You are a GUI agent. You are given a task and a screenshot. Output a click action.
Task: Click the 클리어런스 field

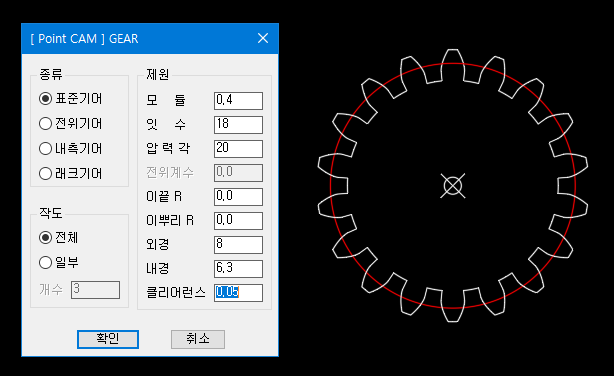[238, 293]
